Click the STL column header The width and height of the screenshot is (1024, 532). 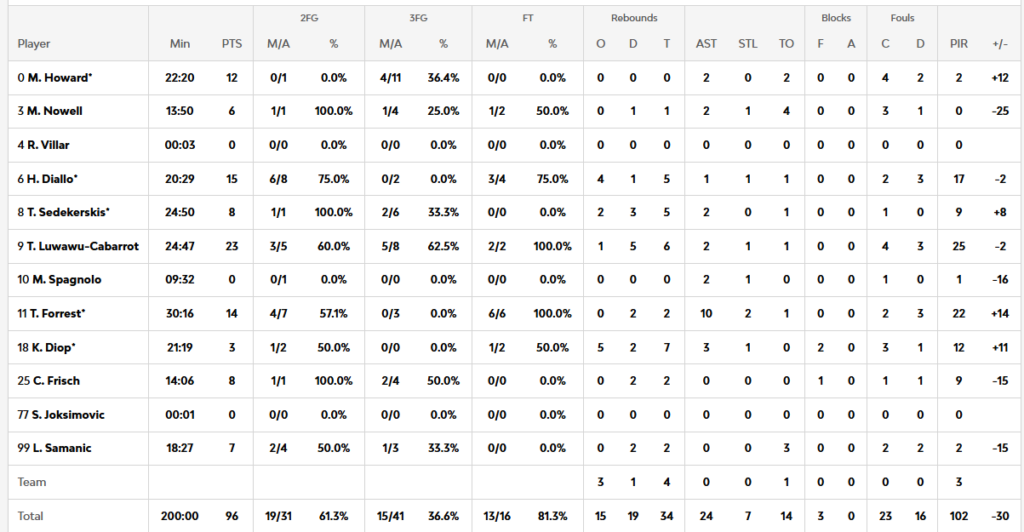(x=747, y=44)
